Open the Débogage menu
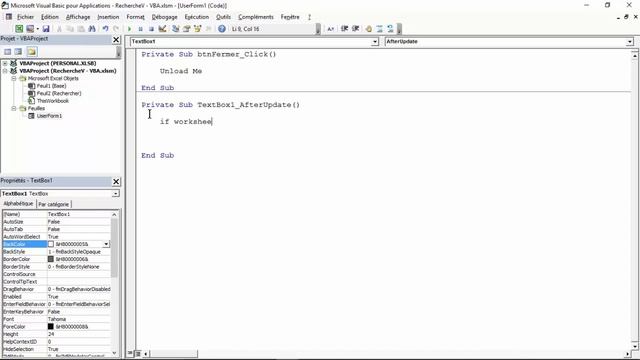This screenshot has height=360, width=640. coord(164,17)
